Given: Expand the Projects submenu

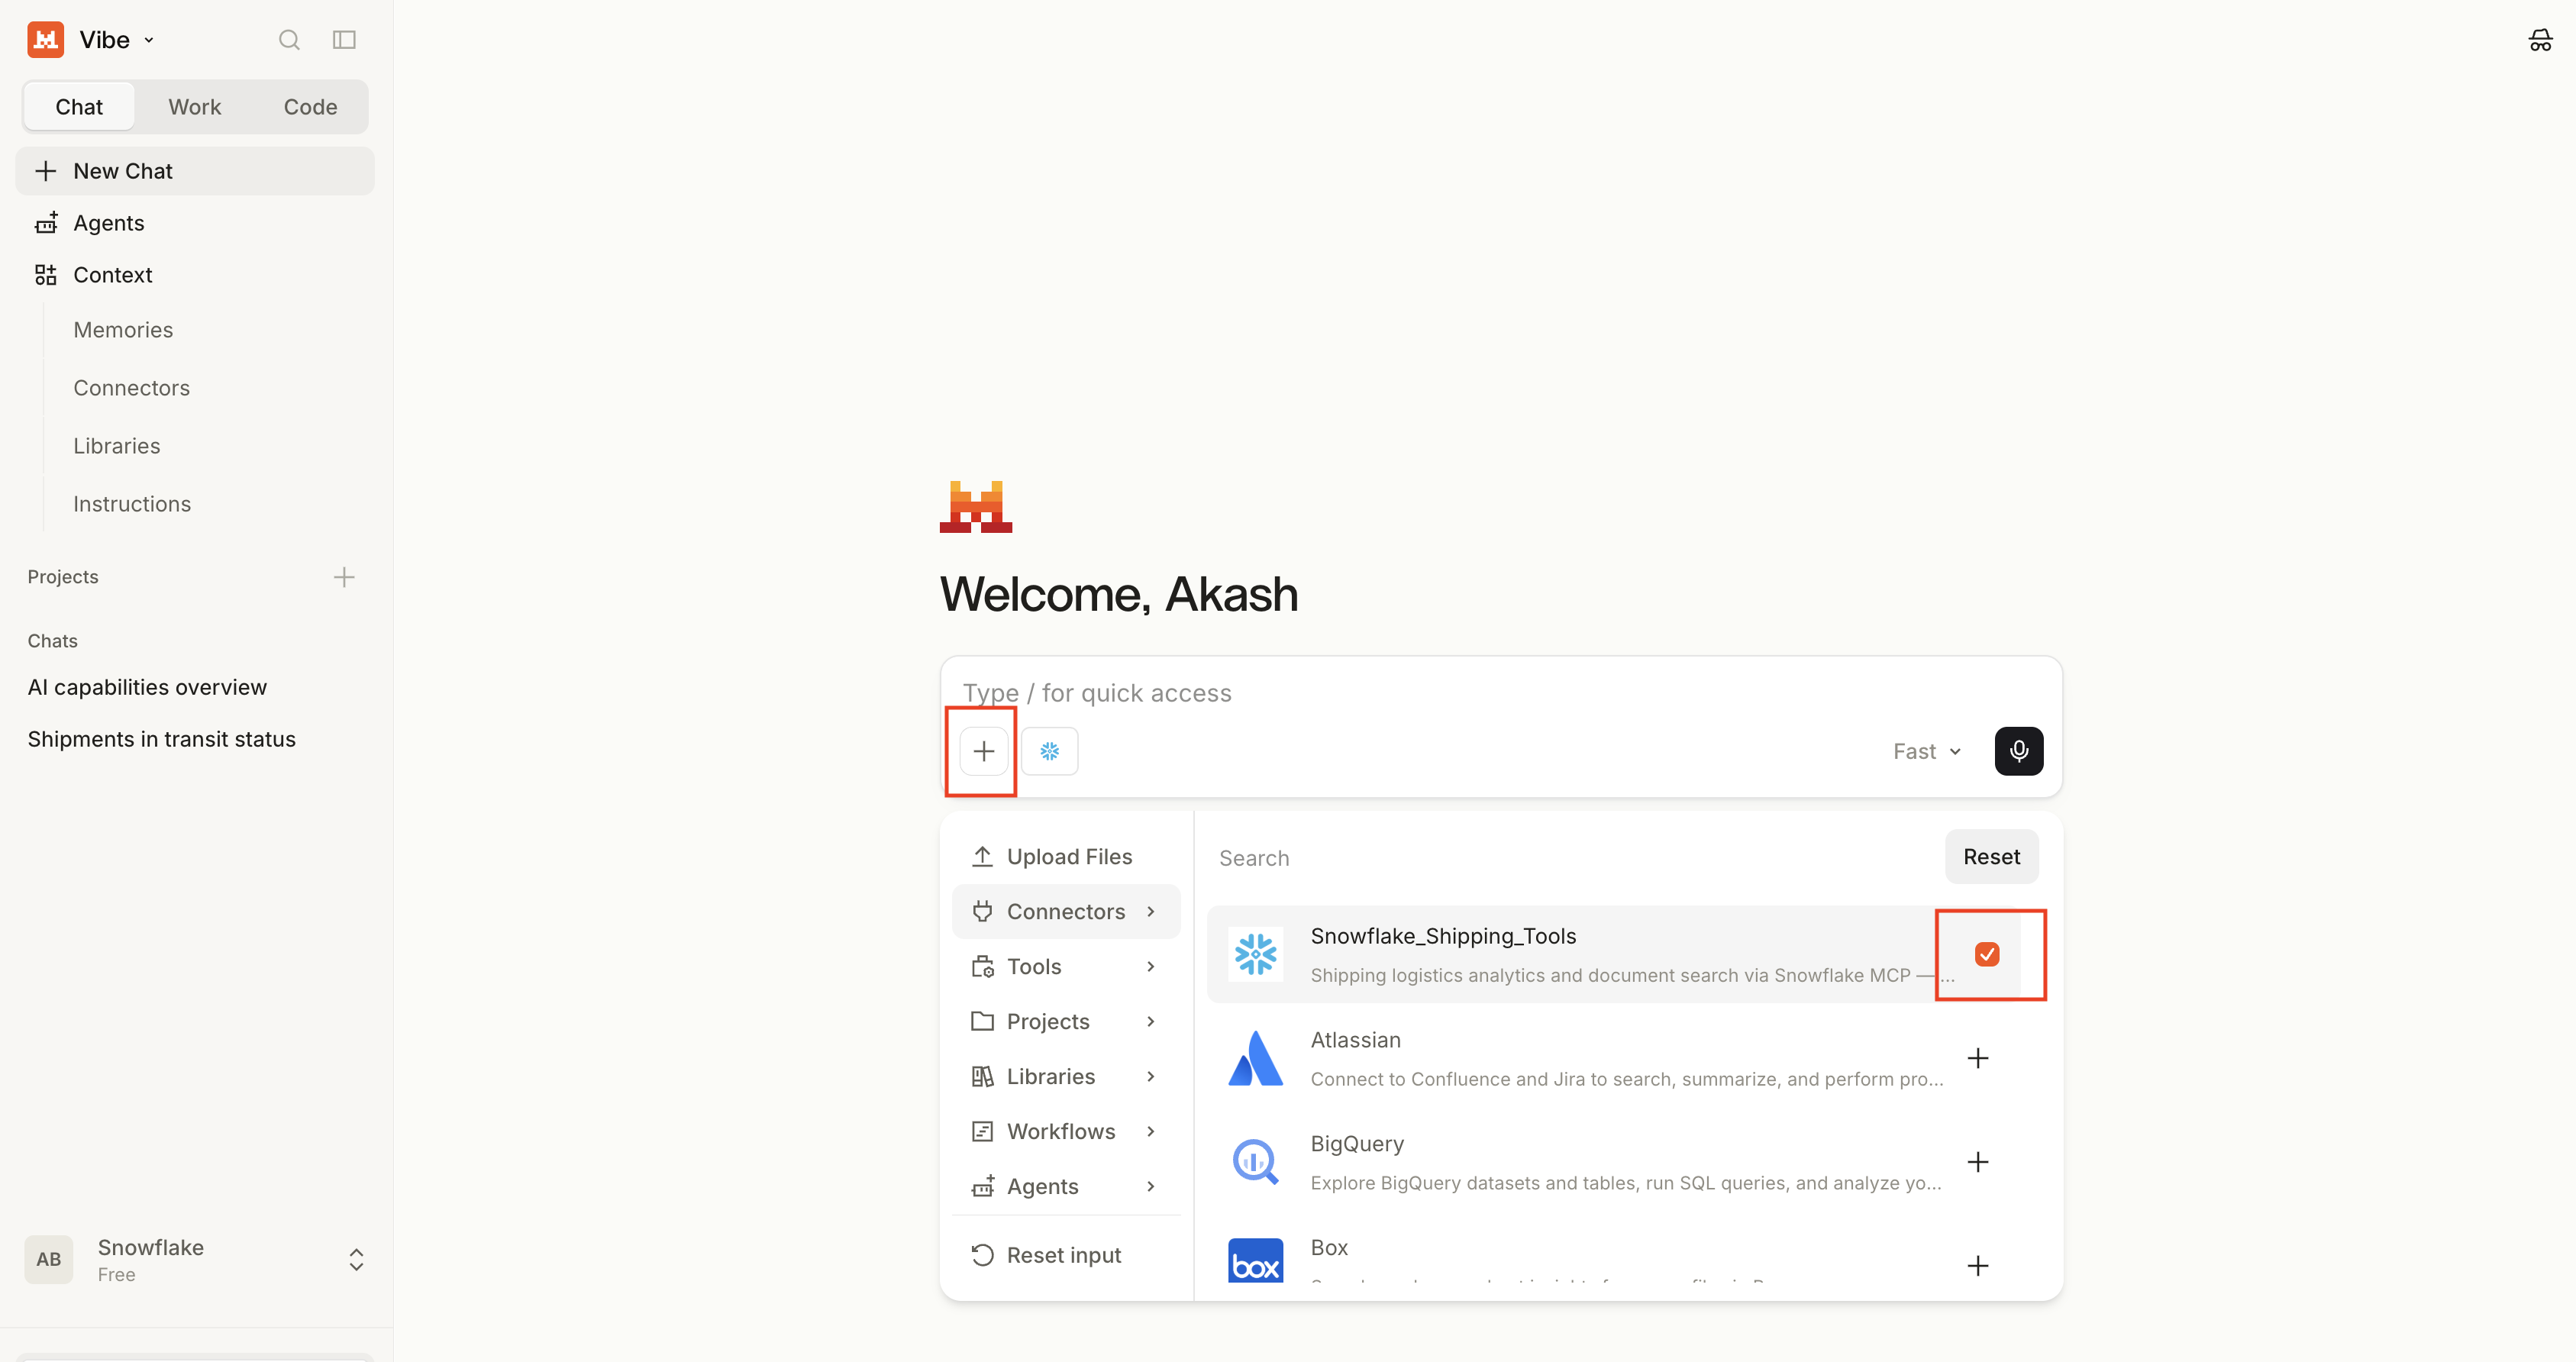Looking at the screenshot, I should click(1066, 1022).
